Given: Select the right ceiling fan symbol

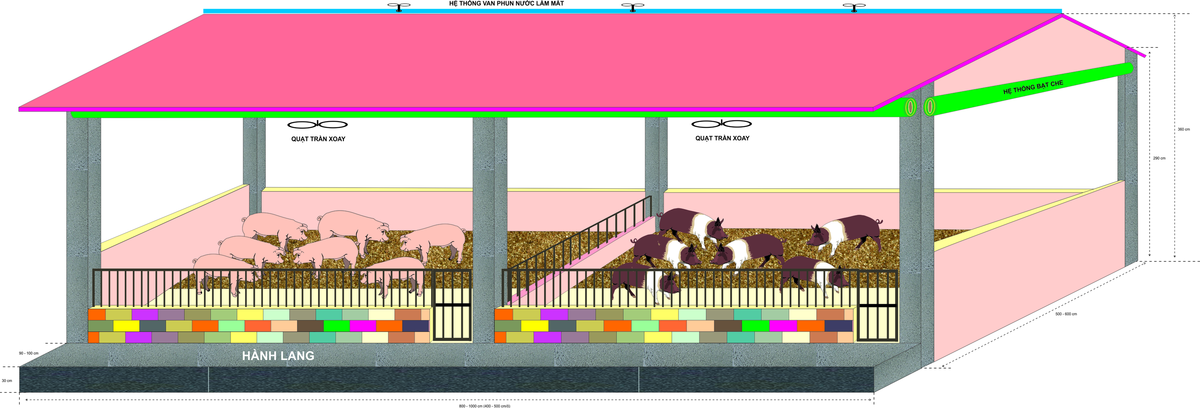Looking at the screenshot, I should click(x=720, y=124).
